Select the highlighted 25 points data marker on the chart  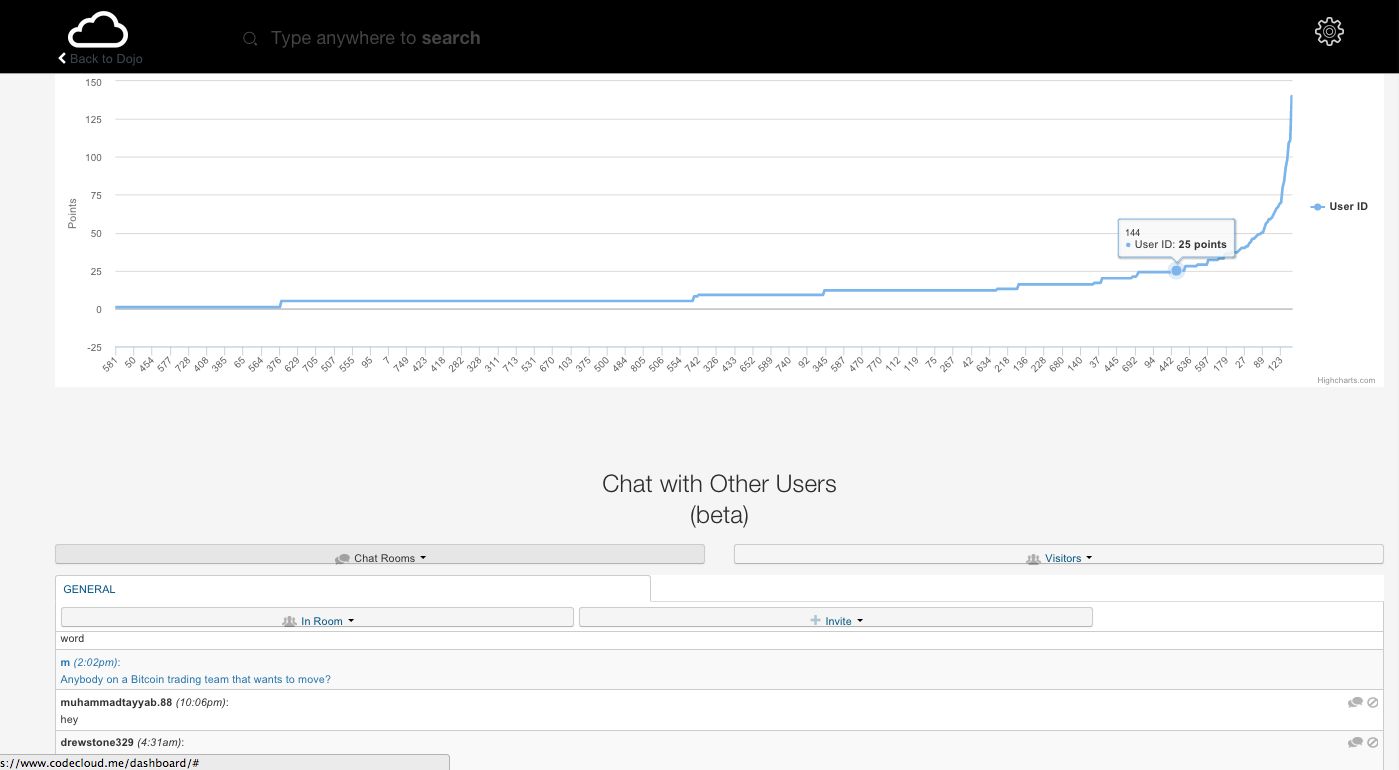pyautogui.click(x=1176, y=271)
